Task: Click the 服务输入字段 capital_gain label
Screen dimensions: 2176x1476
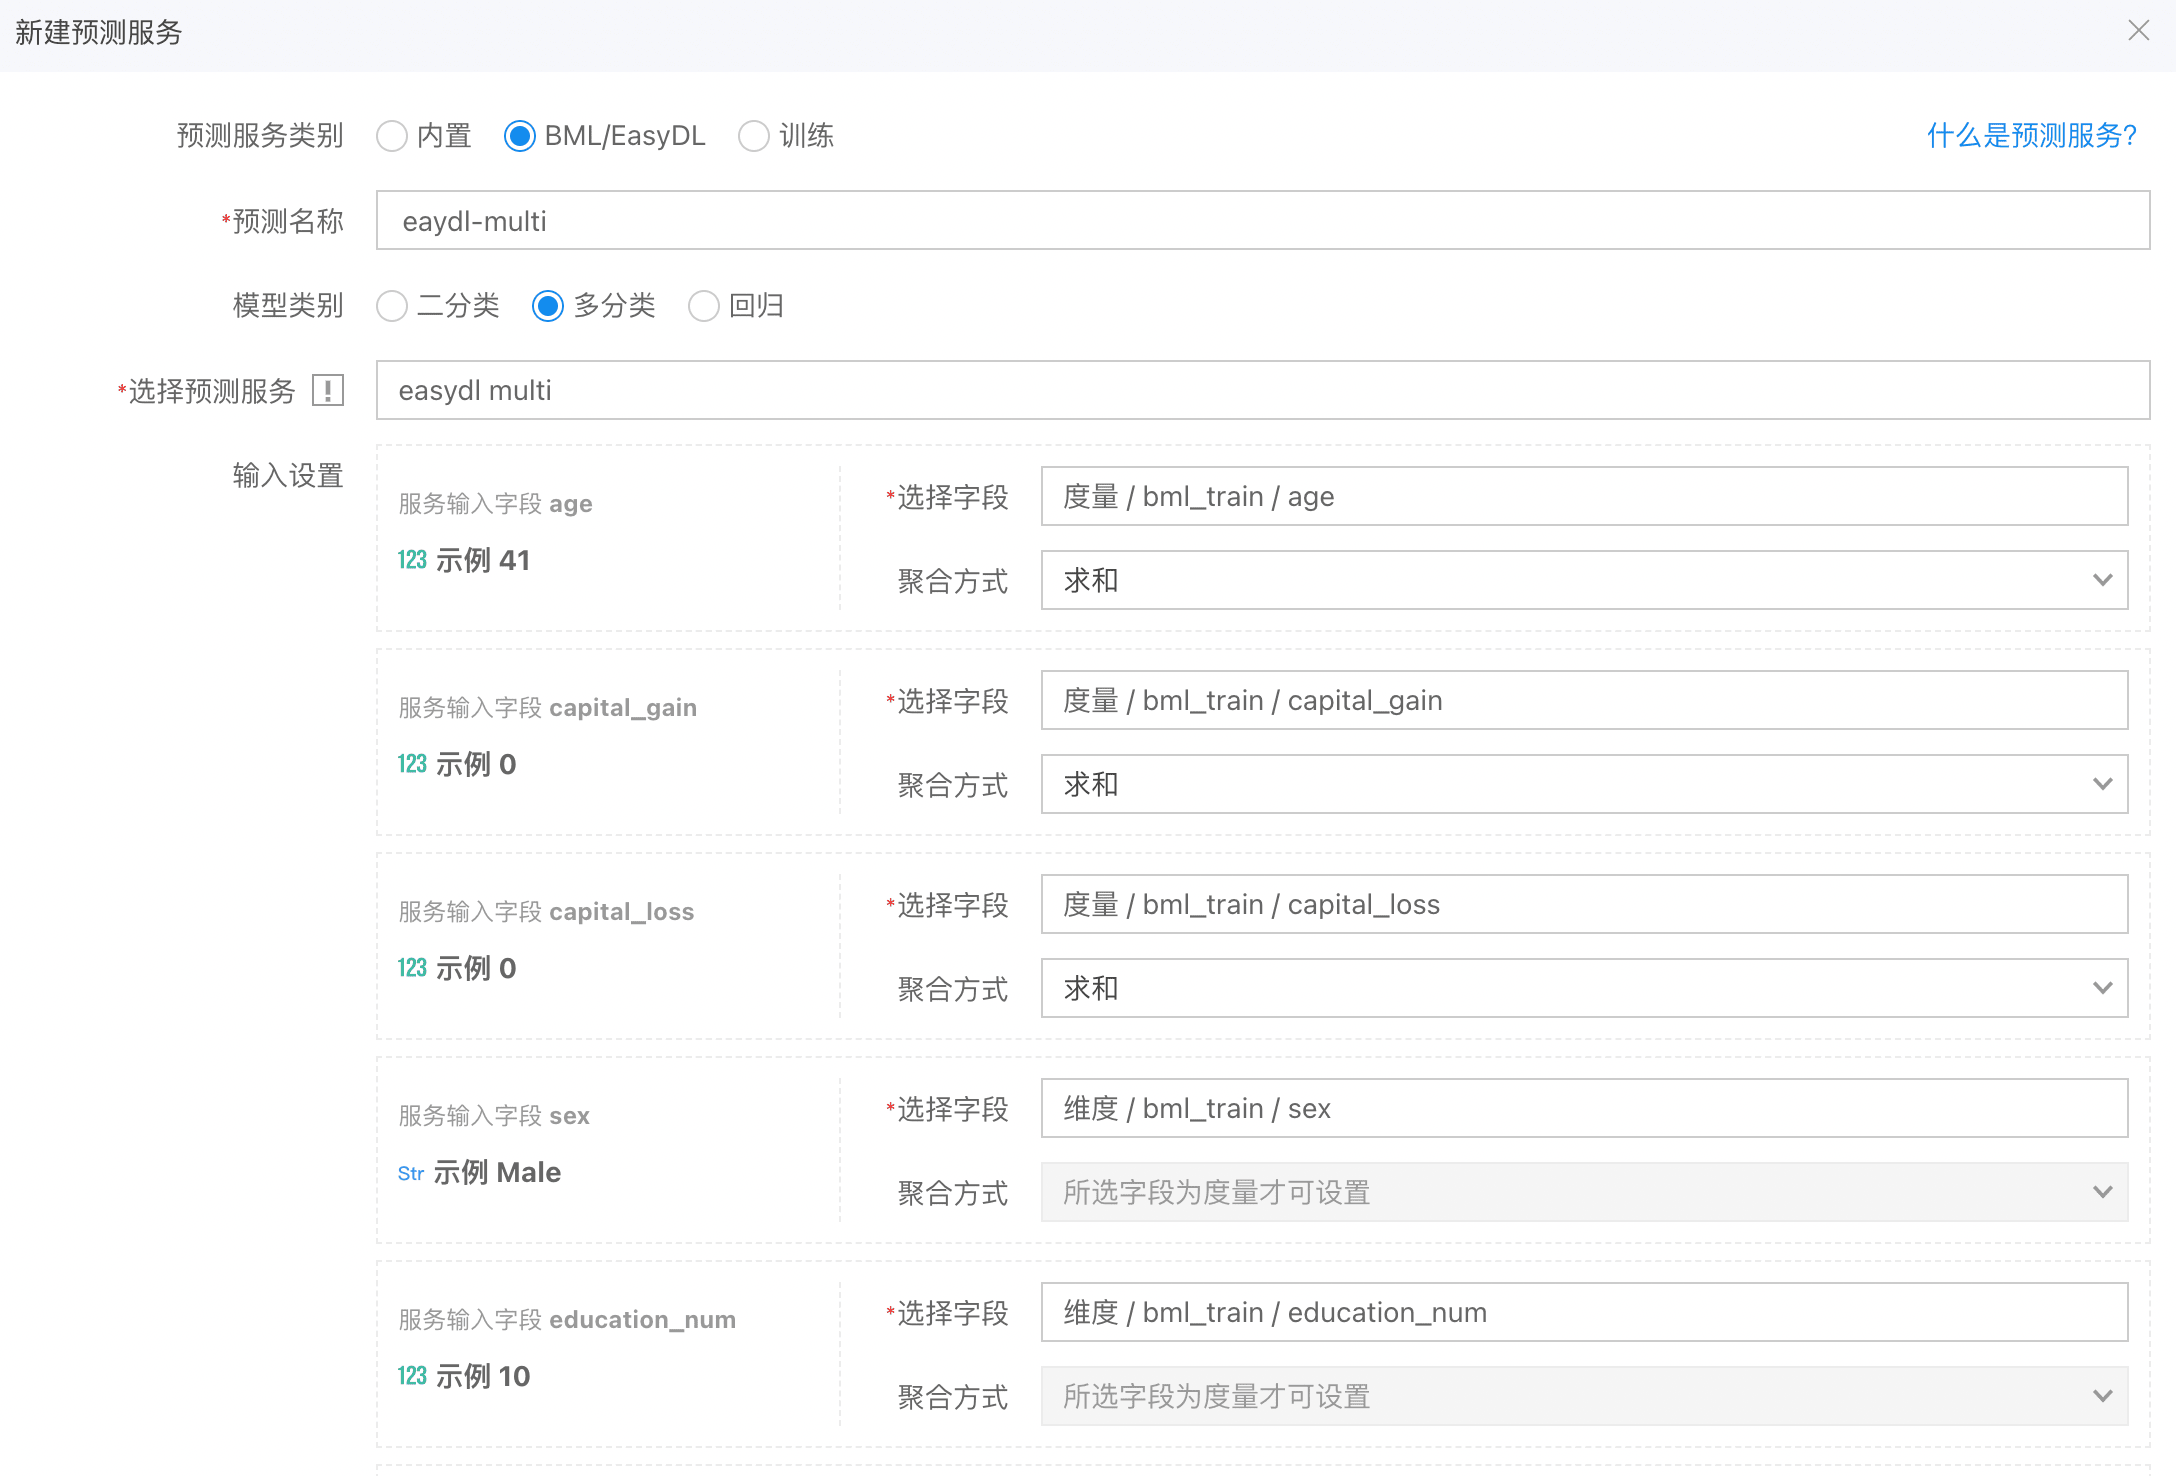Action: tap(547, 708)
